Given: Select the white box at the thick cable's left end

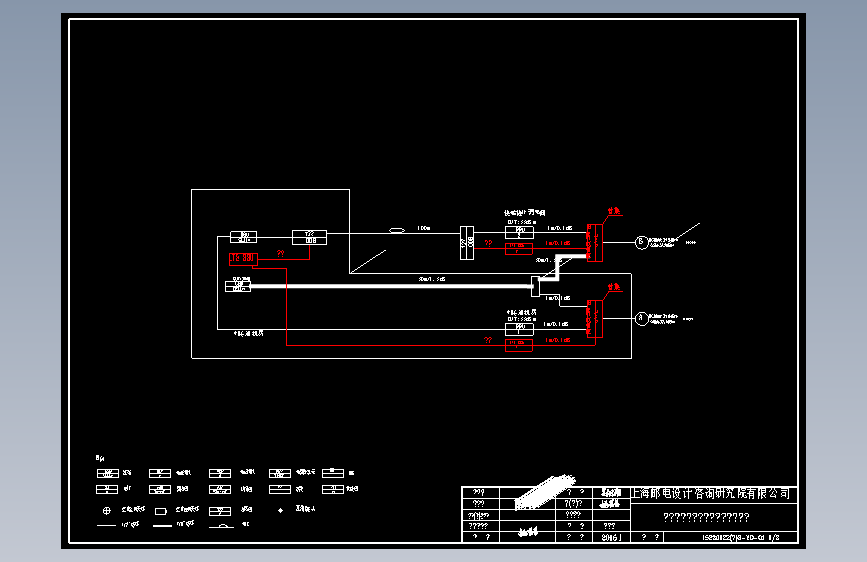Looking at the screenshot, I should tap(238, 287).
